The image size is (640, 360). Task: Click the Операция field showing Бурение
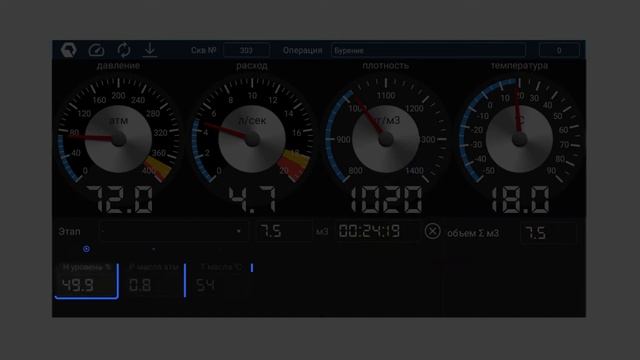(428, 50)
